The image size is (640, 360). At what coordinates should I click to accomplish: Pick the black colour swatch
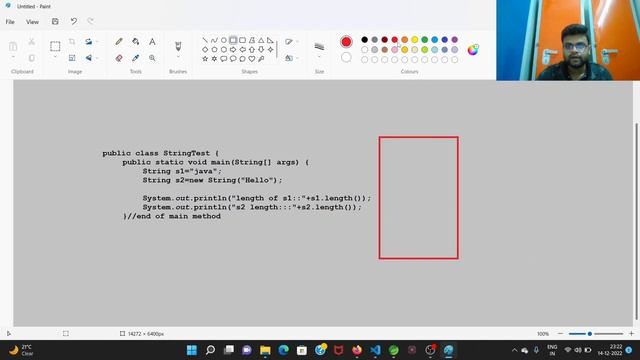point(364,40)
